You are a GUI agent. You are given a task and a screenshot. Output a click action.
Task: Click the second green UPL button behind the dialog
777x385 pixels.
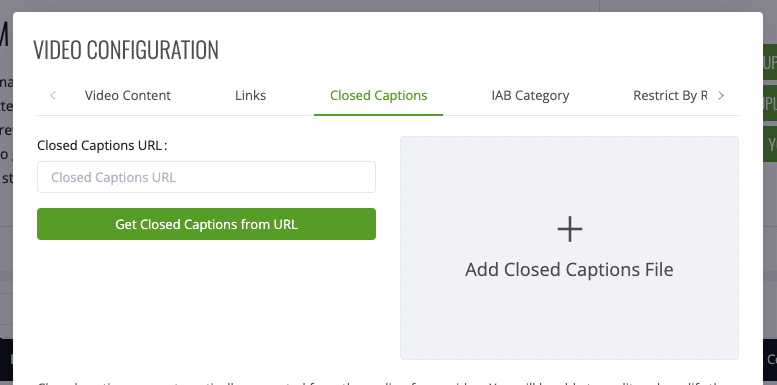click(x=770, y=103)
